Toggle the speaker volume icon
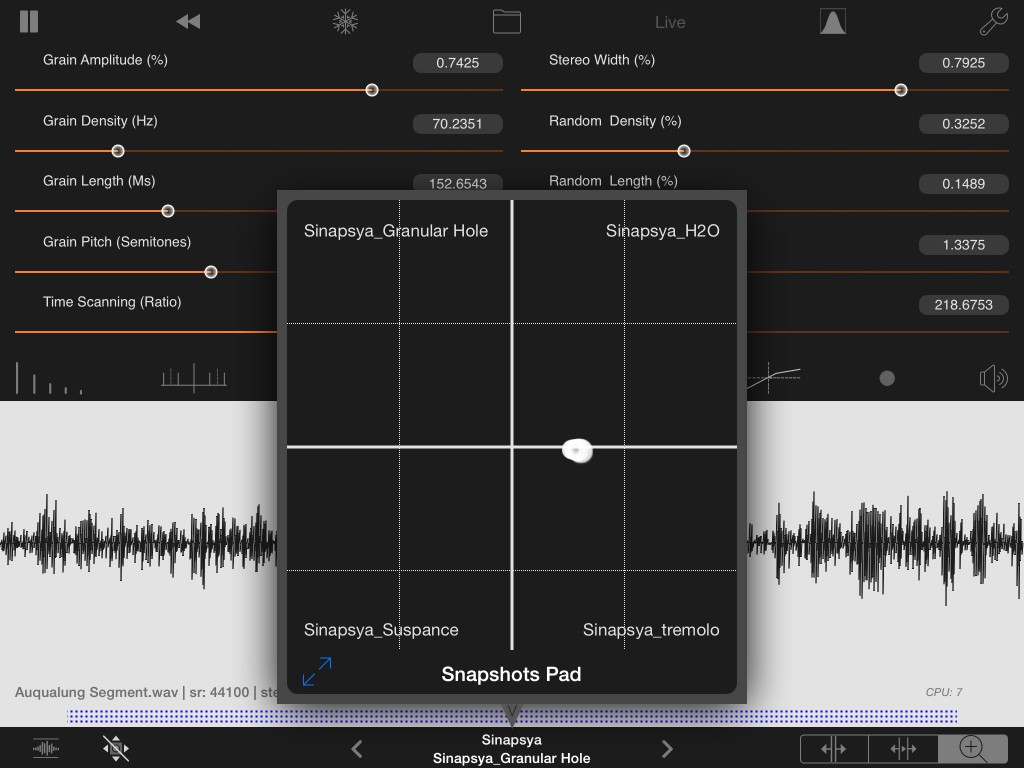 click(993, 378)
